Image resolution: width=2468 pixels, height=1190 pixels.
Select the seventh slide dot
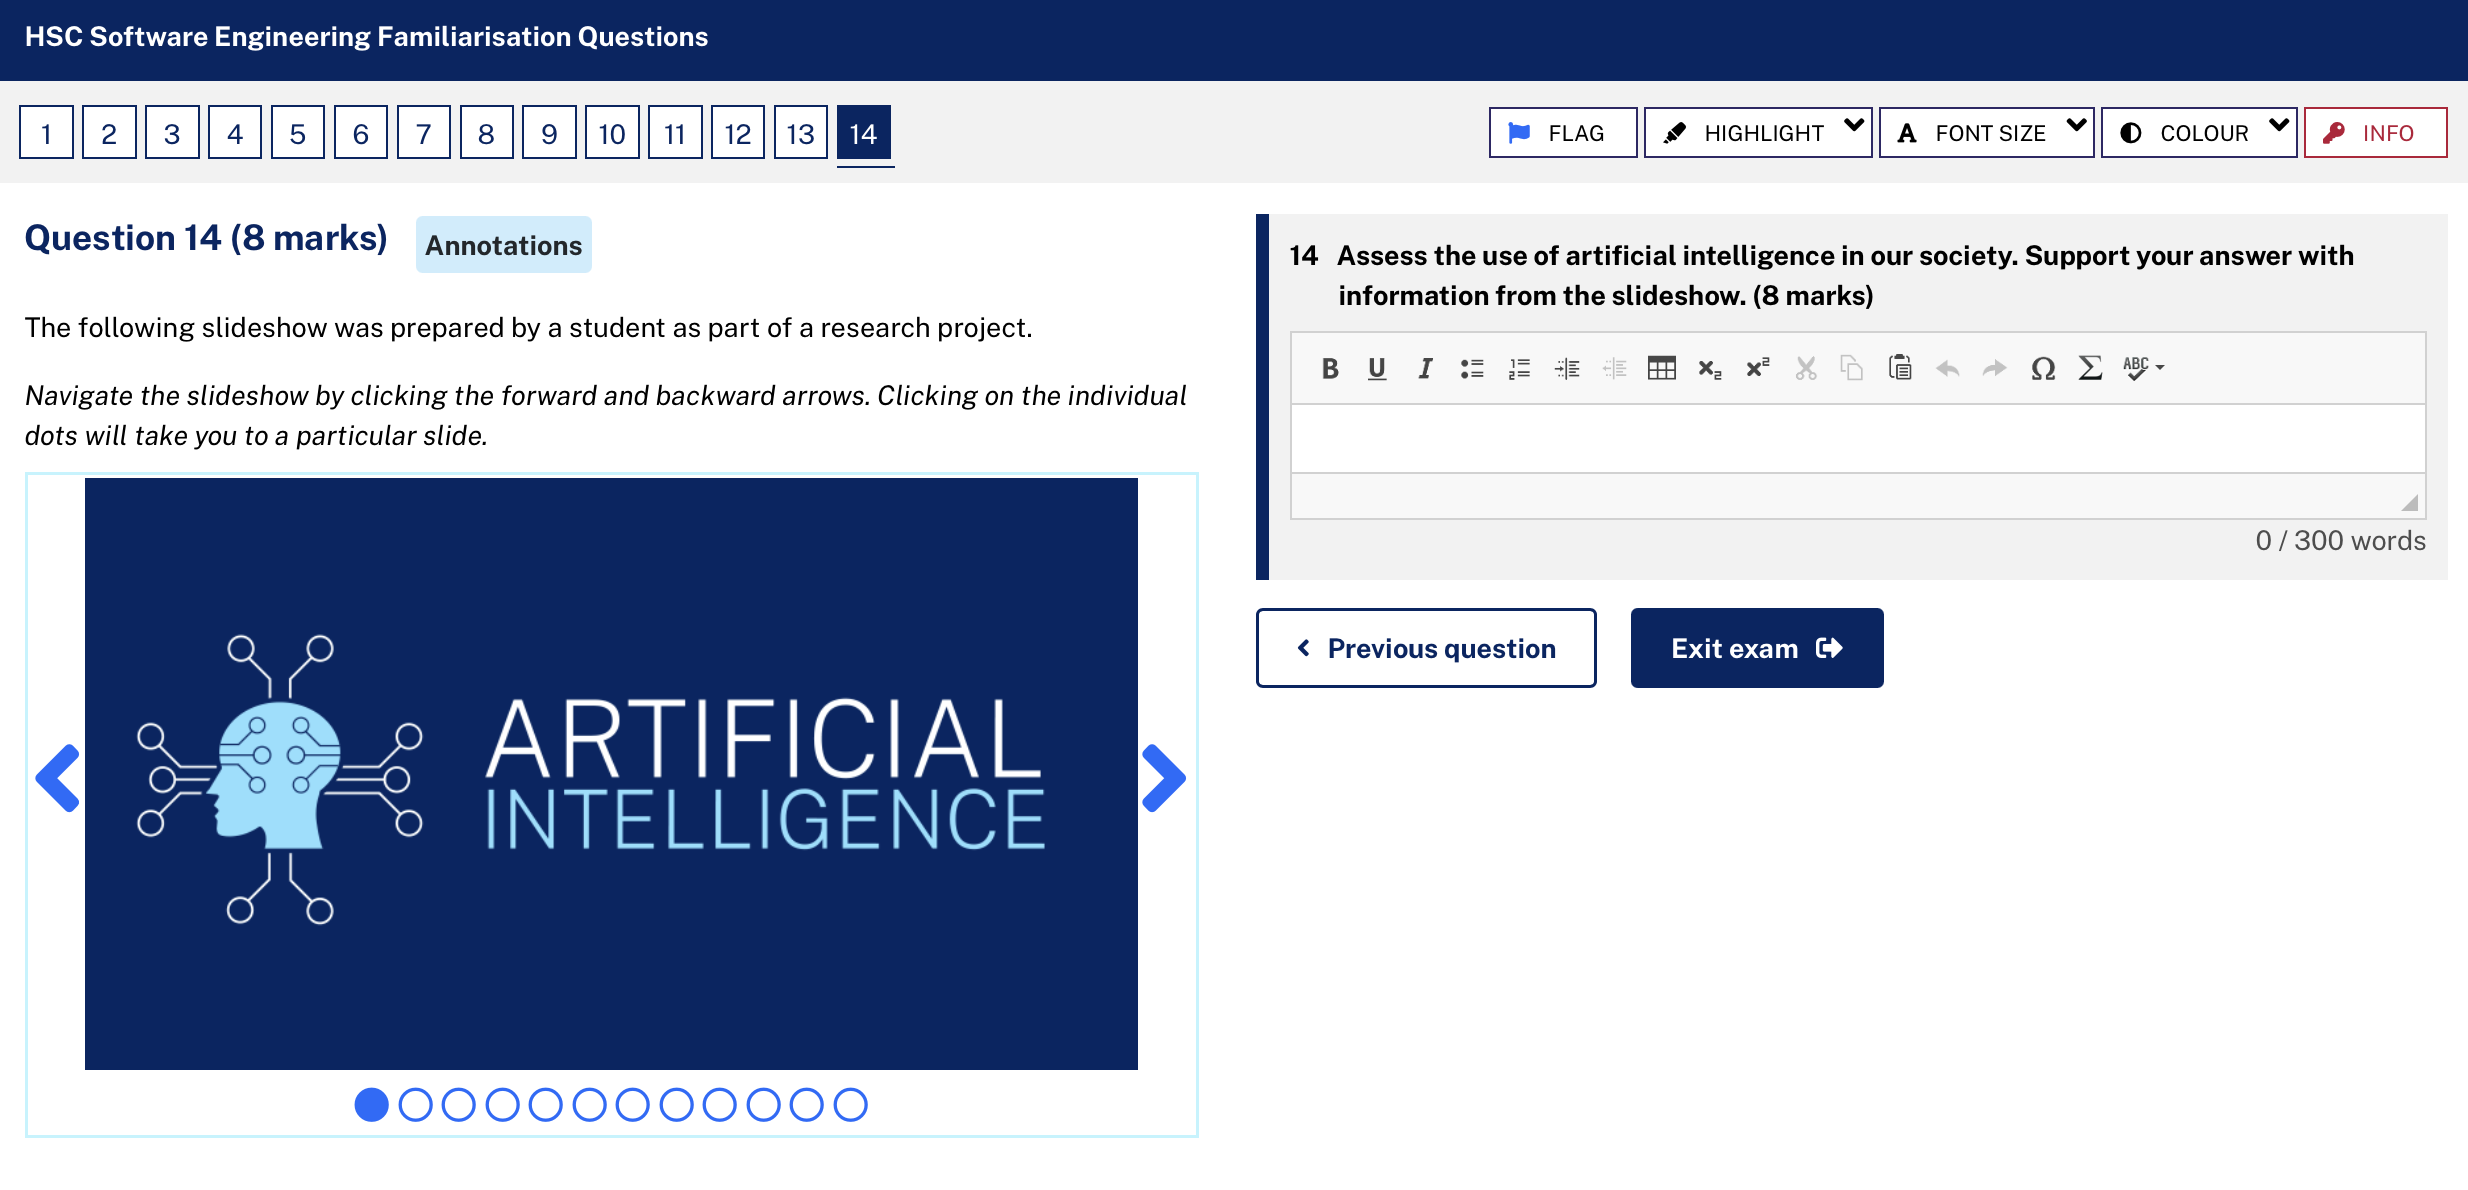click(633, 1105)
